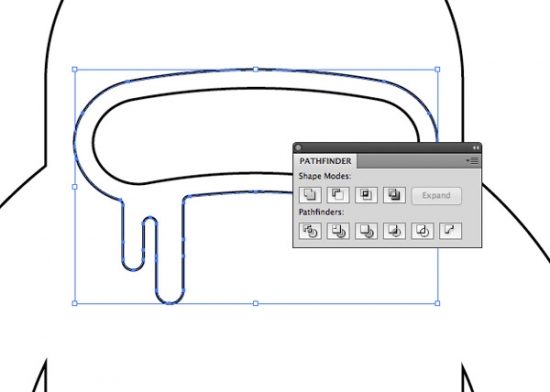Click the Minus Back pathfinder icon

coord(450,231)
